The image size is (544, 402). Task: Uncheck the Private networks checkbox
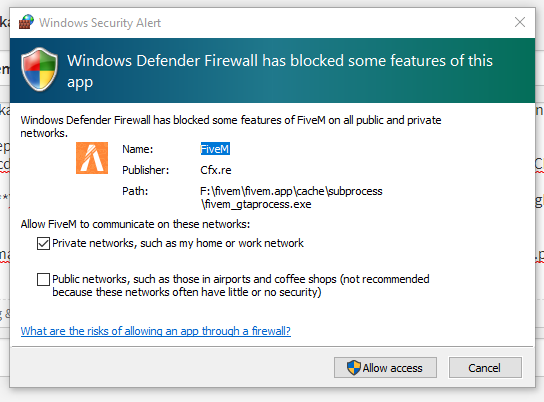tap(43, 243)
